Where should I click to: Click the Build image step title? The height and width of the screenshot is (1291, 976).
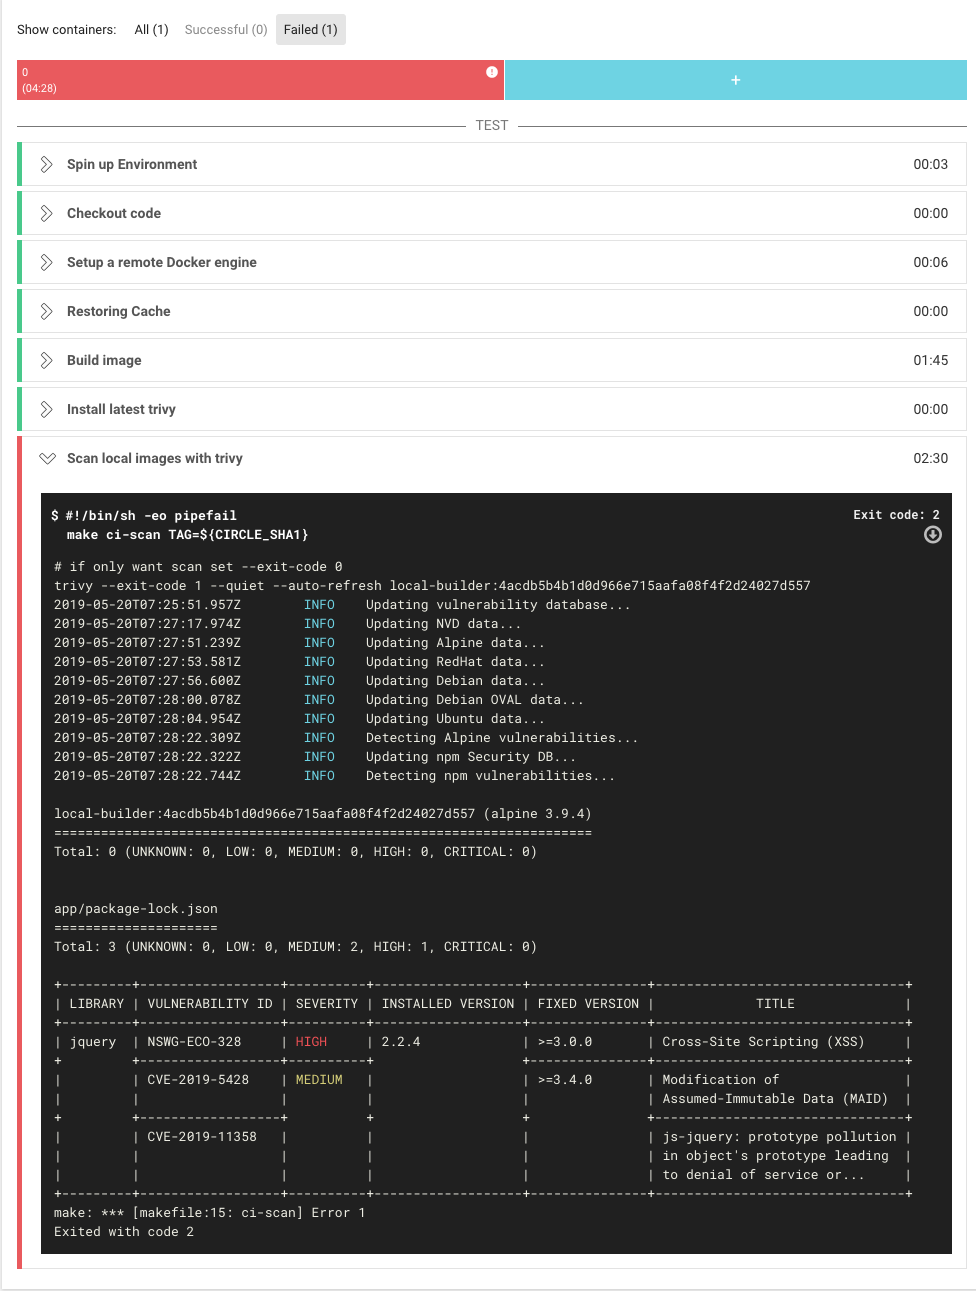point(104,360)
